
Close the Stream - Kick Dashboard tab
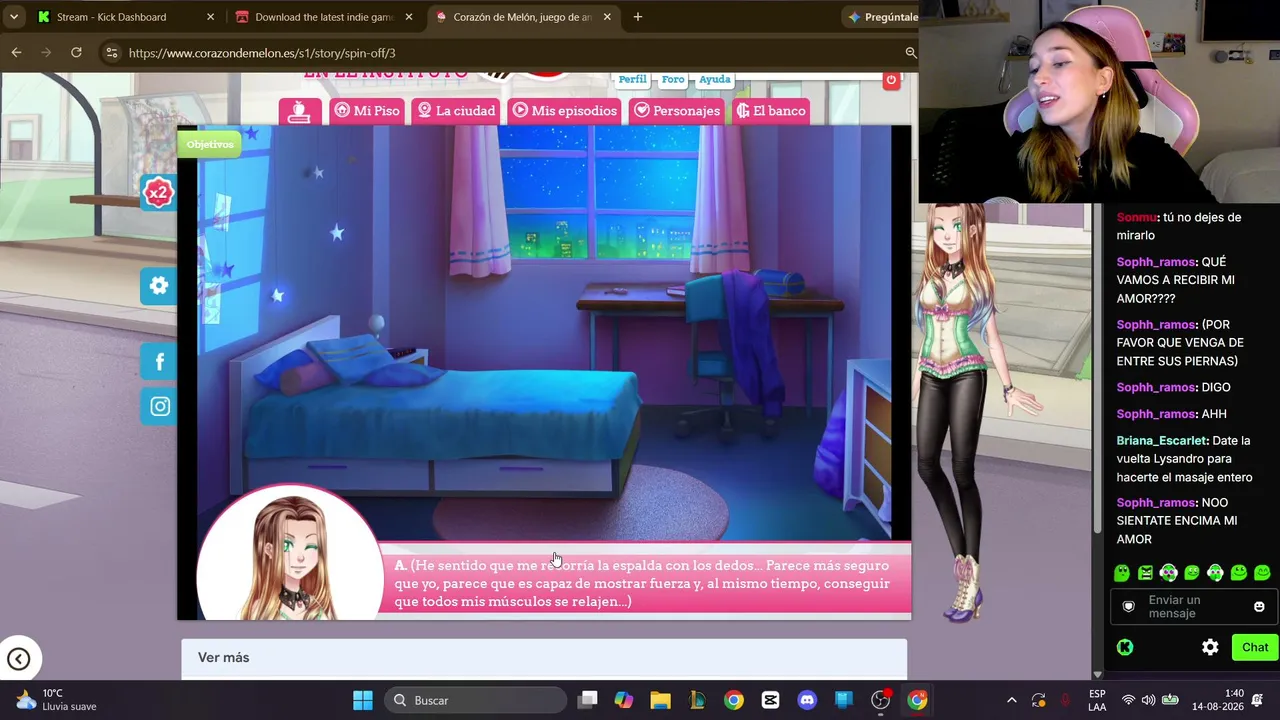pyautogui.click(x=211, y=17)
